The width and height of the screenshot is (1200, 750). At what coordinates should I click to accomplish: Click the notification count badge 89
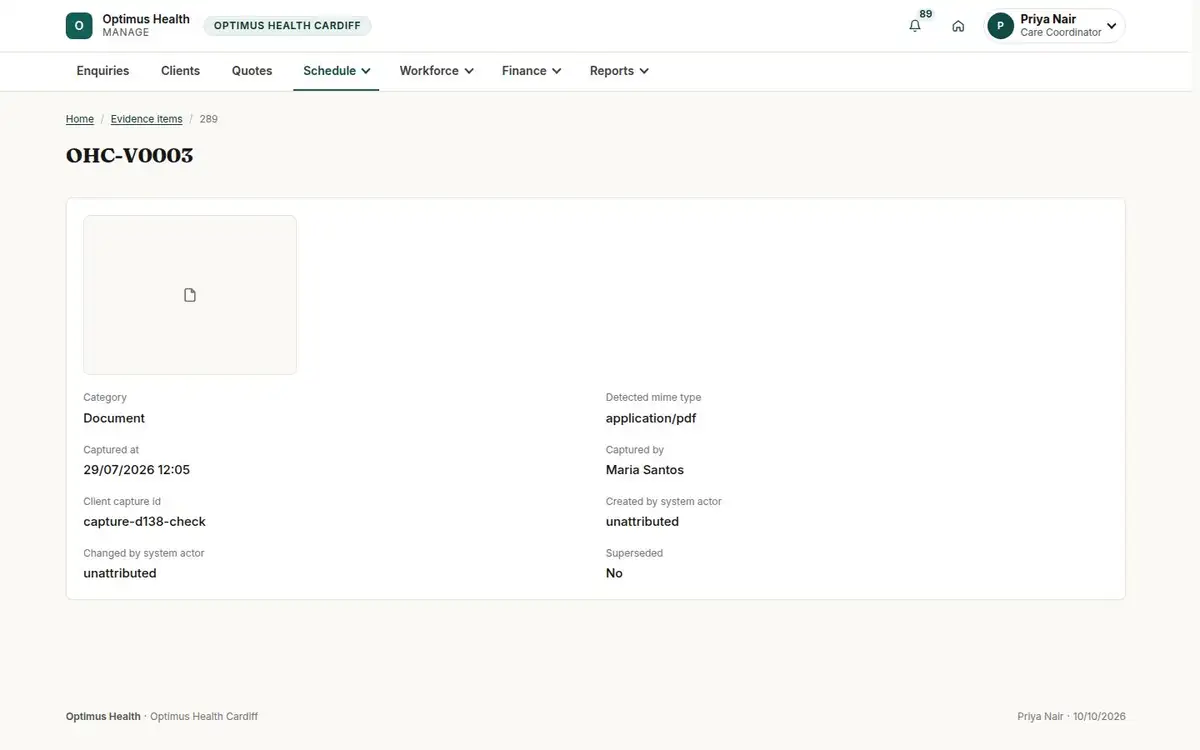click(926, 14)
